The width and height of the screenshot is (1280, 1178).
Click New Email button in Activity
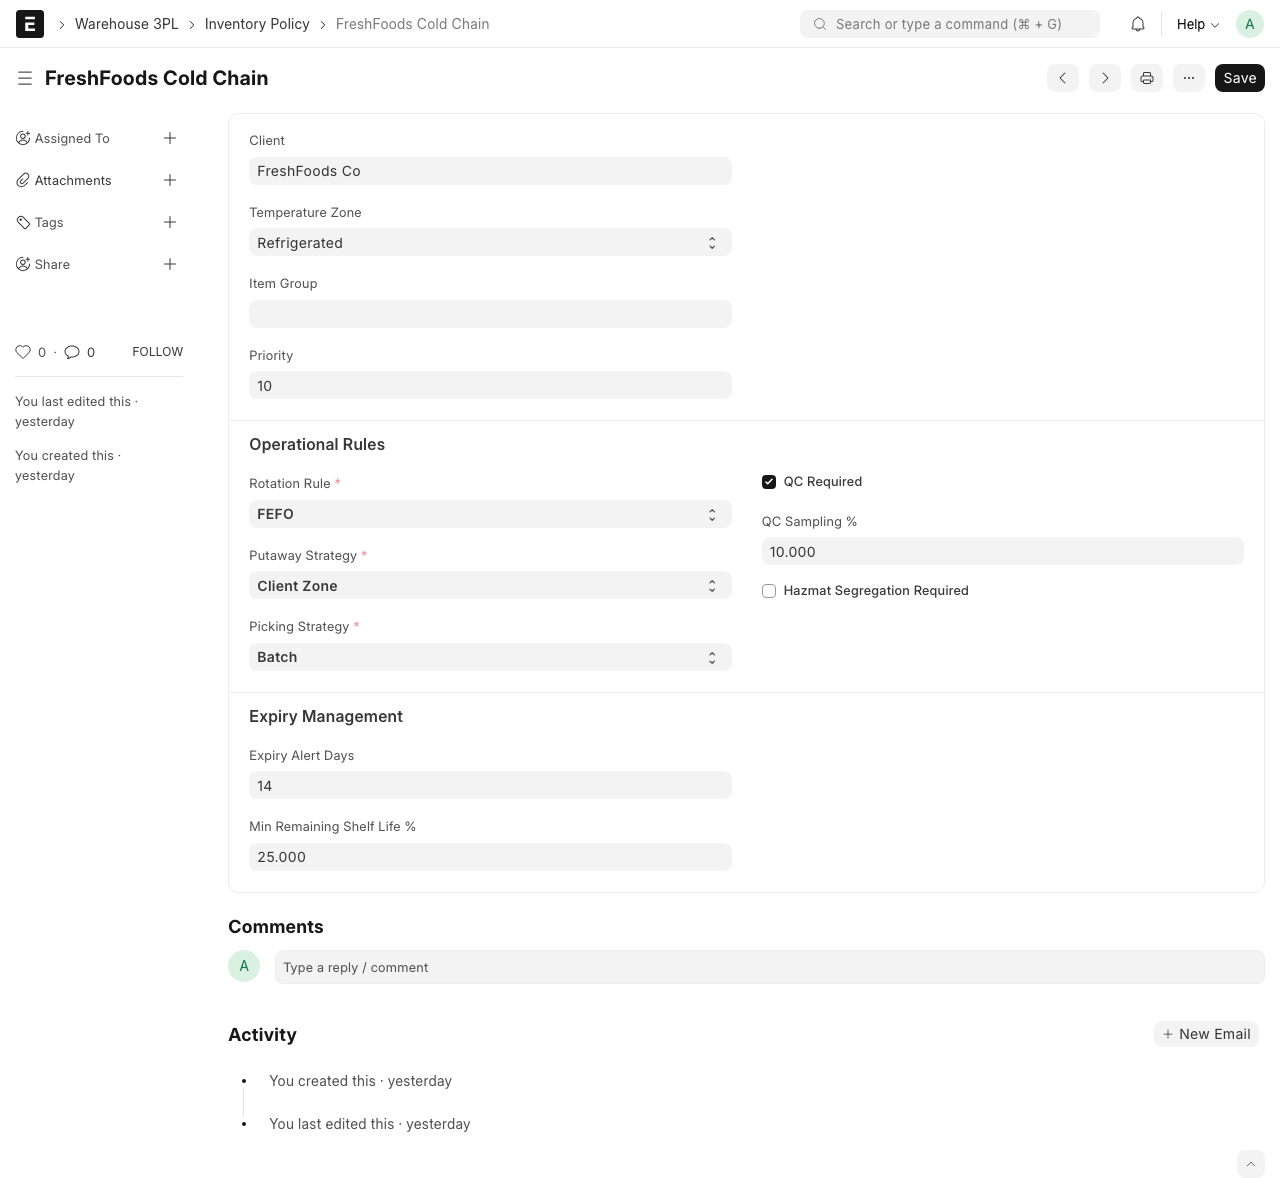(1206, 1034)
